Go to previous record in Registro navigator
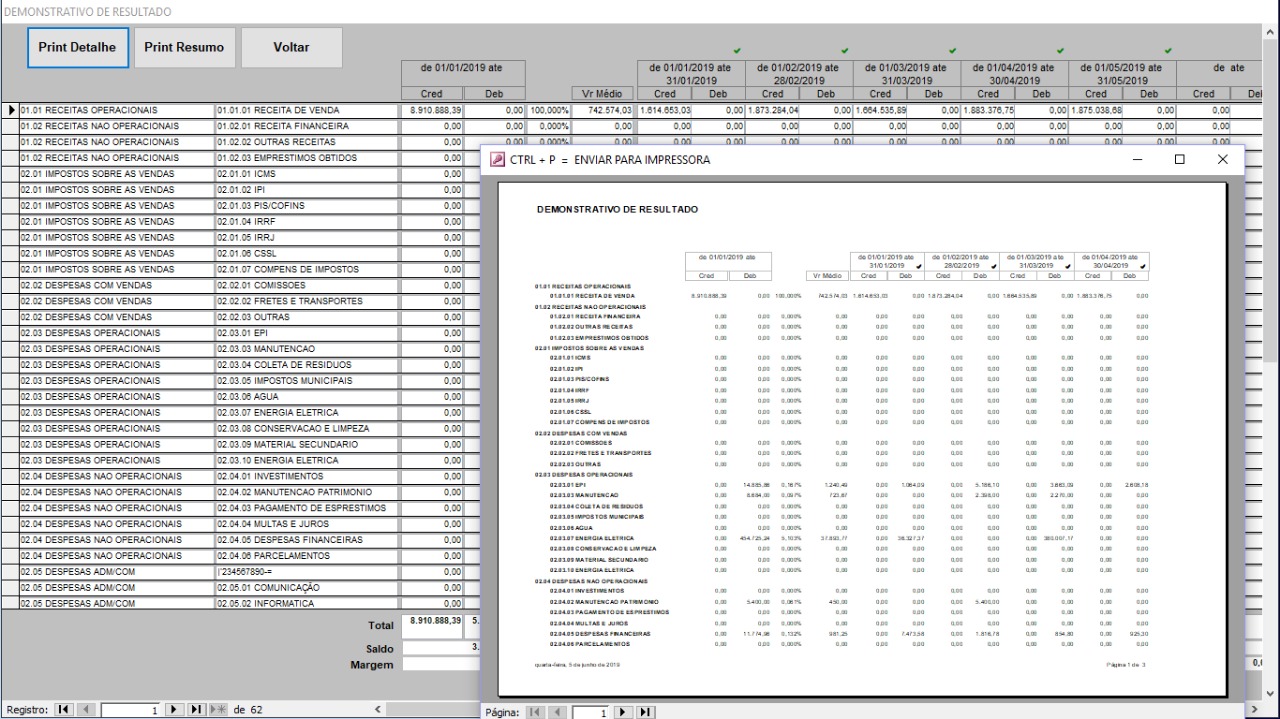Screen dimensions: 1280x719 pos(85,710)
